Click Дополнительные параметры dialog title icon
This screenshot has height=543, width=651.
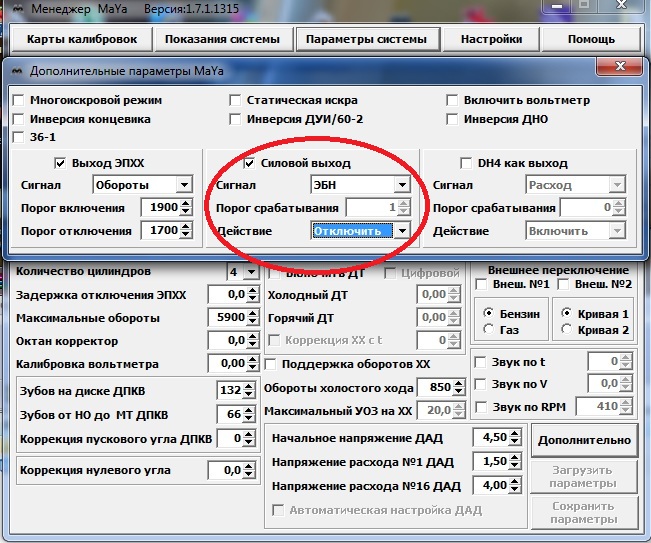click(x=17, y=71)
